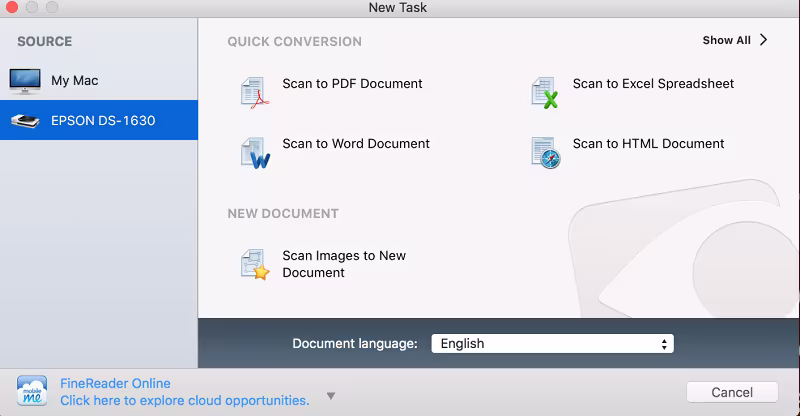Click the EPSON DS-1630 scanner icon
This screenshot has height=416, width=800.
tap(25, 121)
